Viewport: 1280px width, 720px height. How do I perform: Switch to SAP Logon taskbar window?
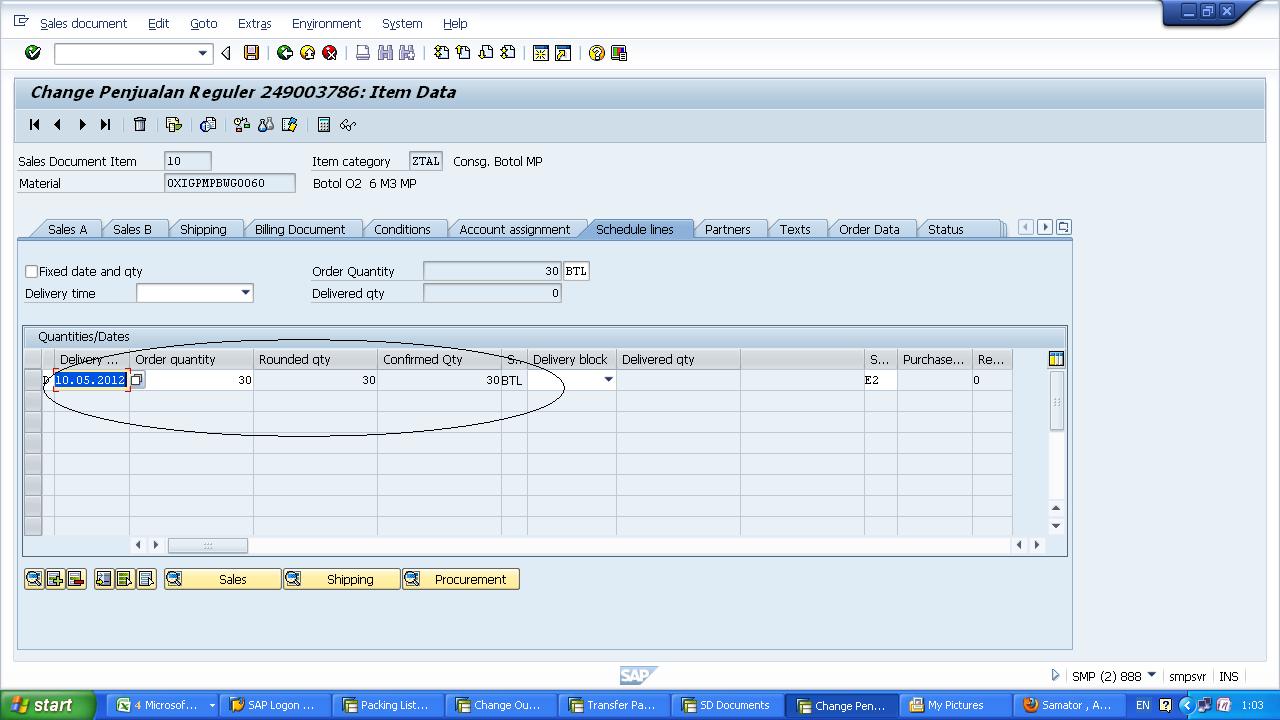click(x=273, y=705)
